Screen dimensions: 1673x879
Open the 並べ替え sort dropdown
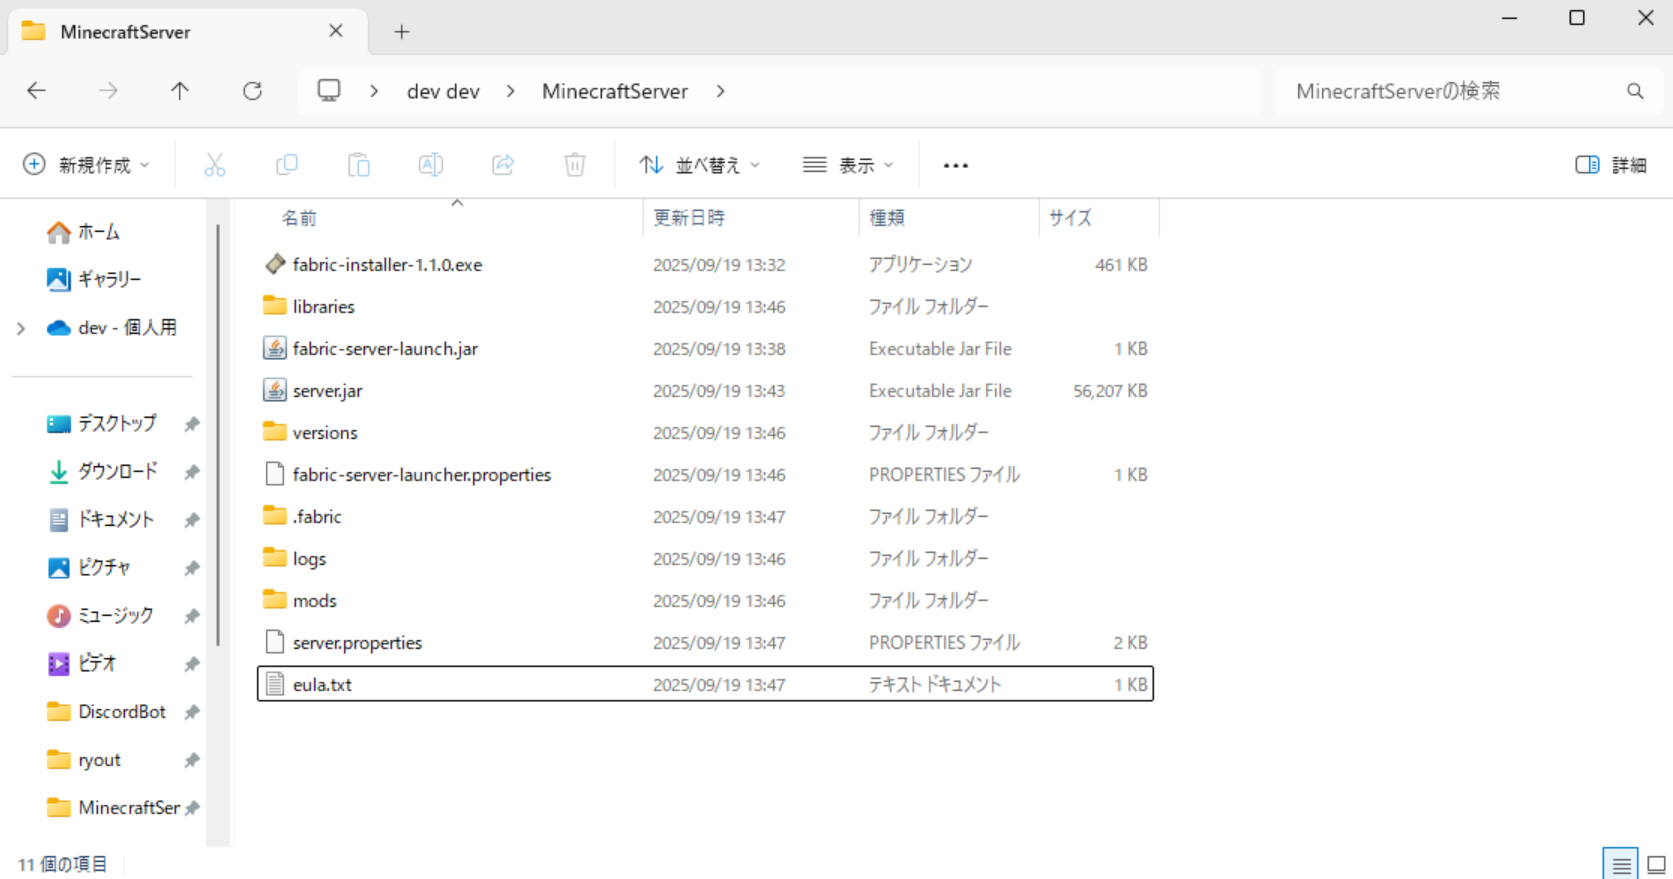(x=700, y=165)
